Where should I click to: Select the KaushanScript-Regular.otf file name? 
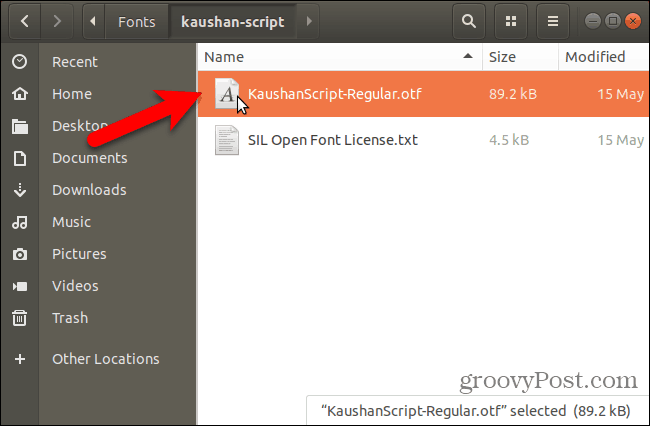(335, 94)
